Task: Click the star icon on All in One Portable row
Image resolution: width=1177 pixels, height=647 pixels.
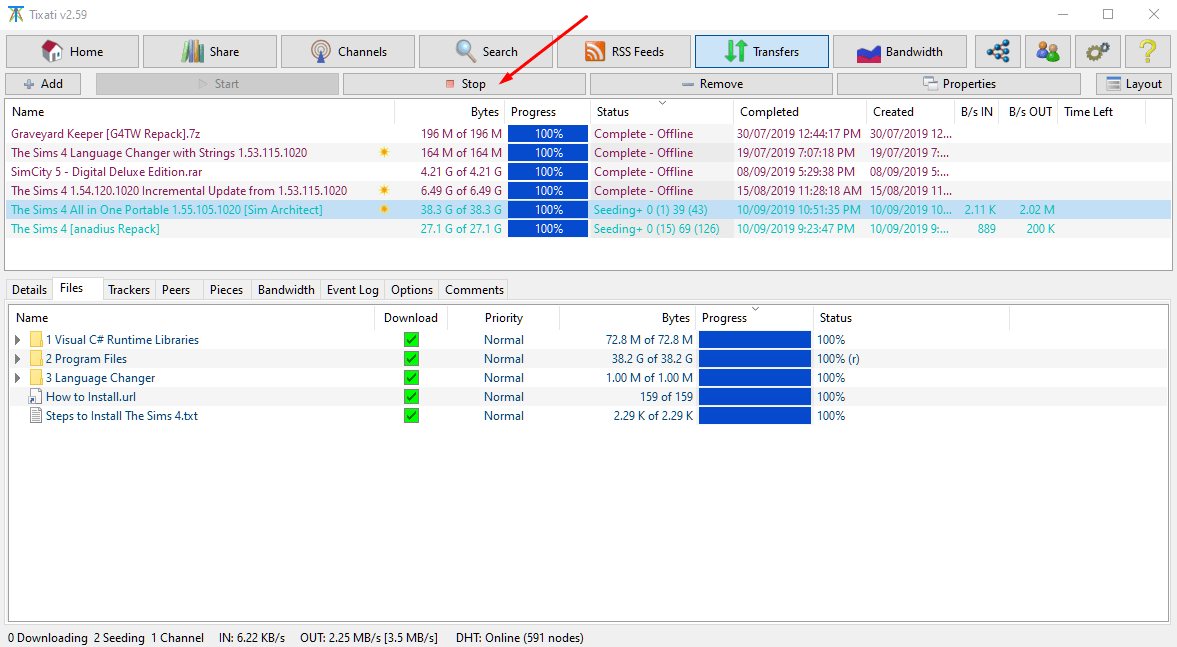Action: click(384, 209)
